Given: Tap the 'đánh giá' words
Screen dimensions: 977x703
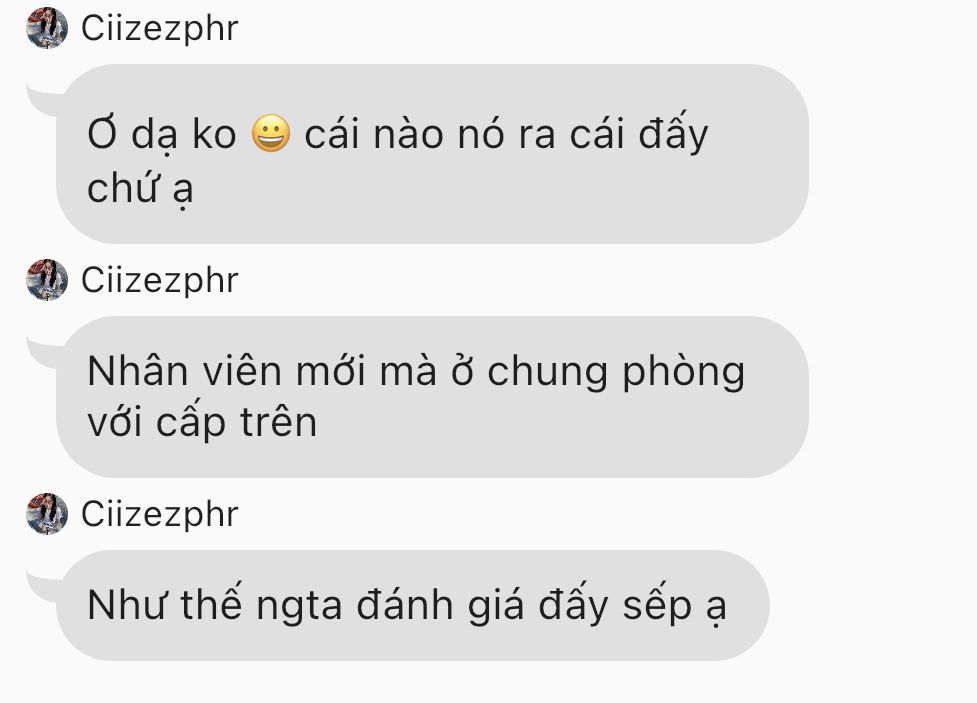Looking at the screenshot, I should 440,606.
